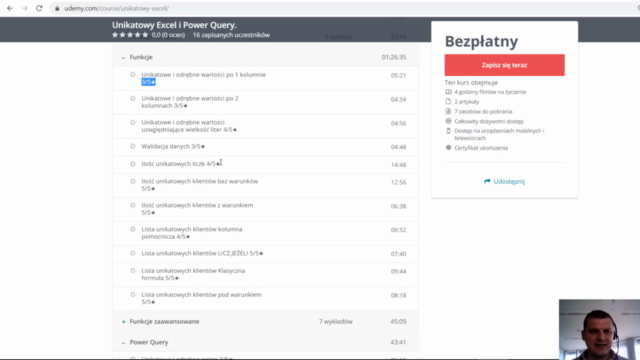Click the 01:26:35 total duration of Funkcje
Image resolution: width=640 pixels, height=360 pixels.
(x=394, y=57)
